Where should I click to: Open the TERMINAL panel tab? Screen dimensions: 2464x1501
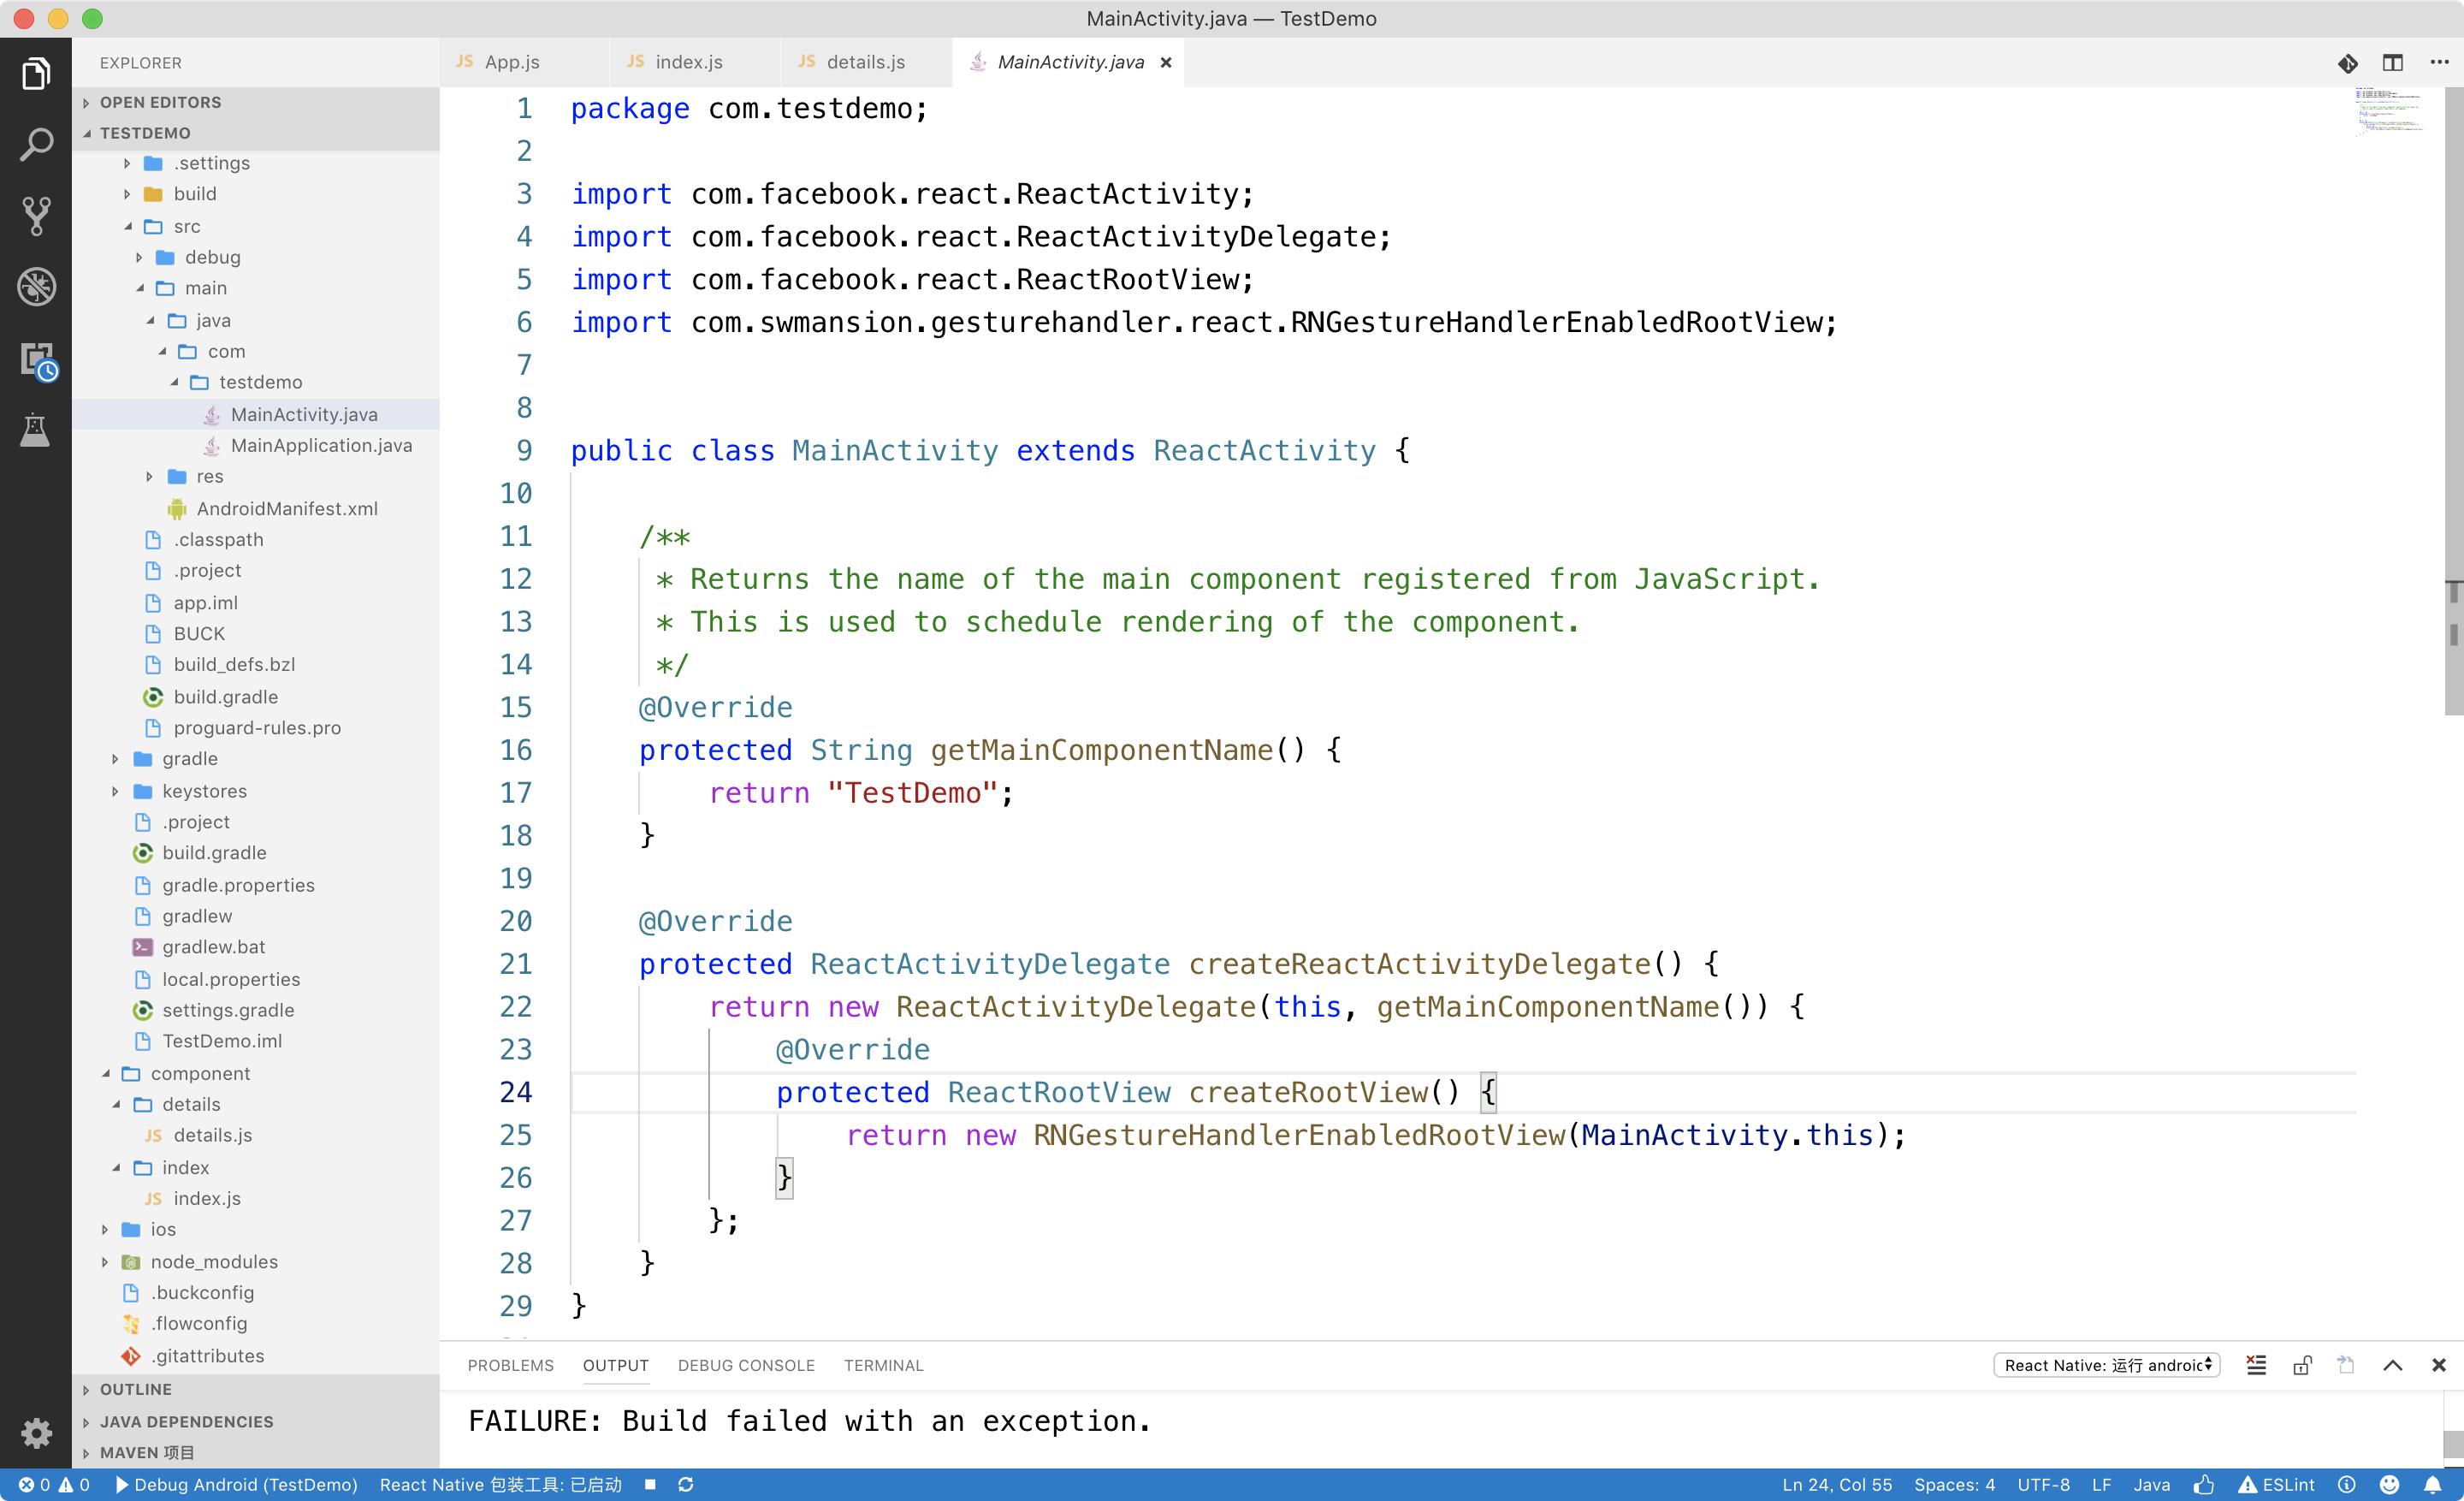point(883,1365)
